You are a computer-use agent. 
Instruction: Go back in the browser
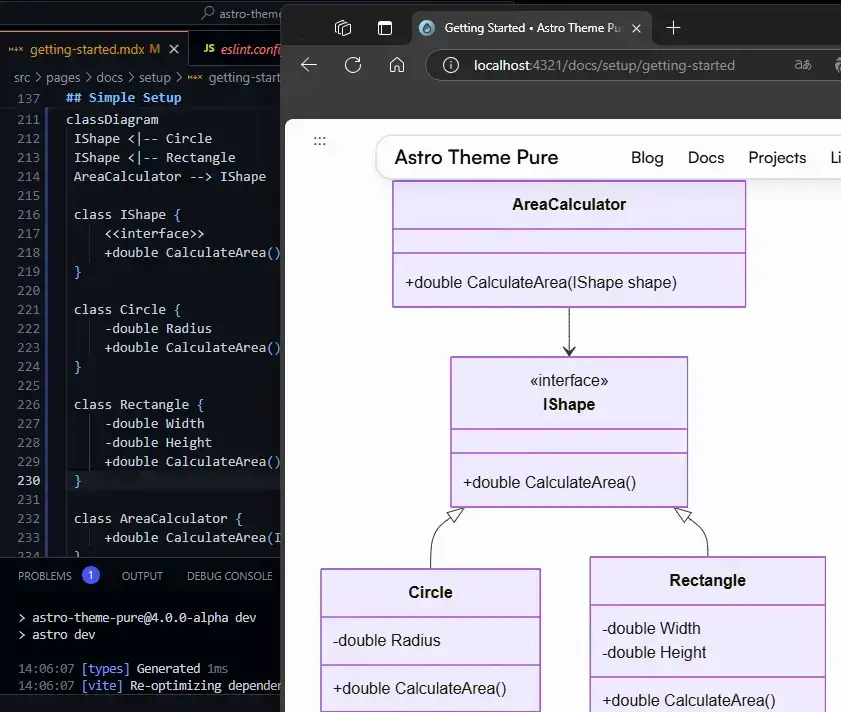309,65
